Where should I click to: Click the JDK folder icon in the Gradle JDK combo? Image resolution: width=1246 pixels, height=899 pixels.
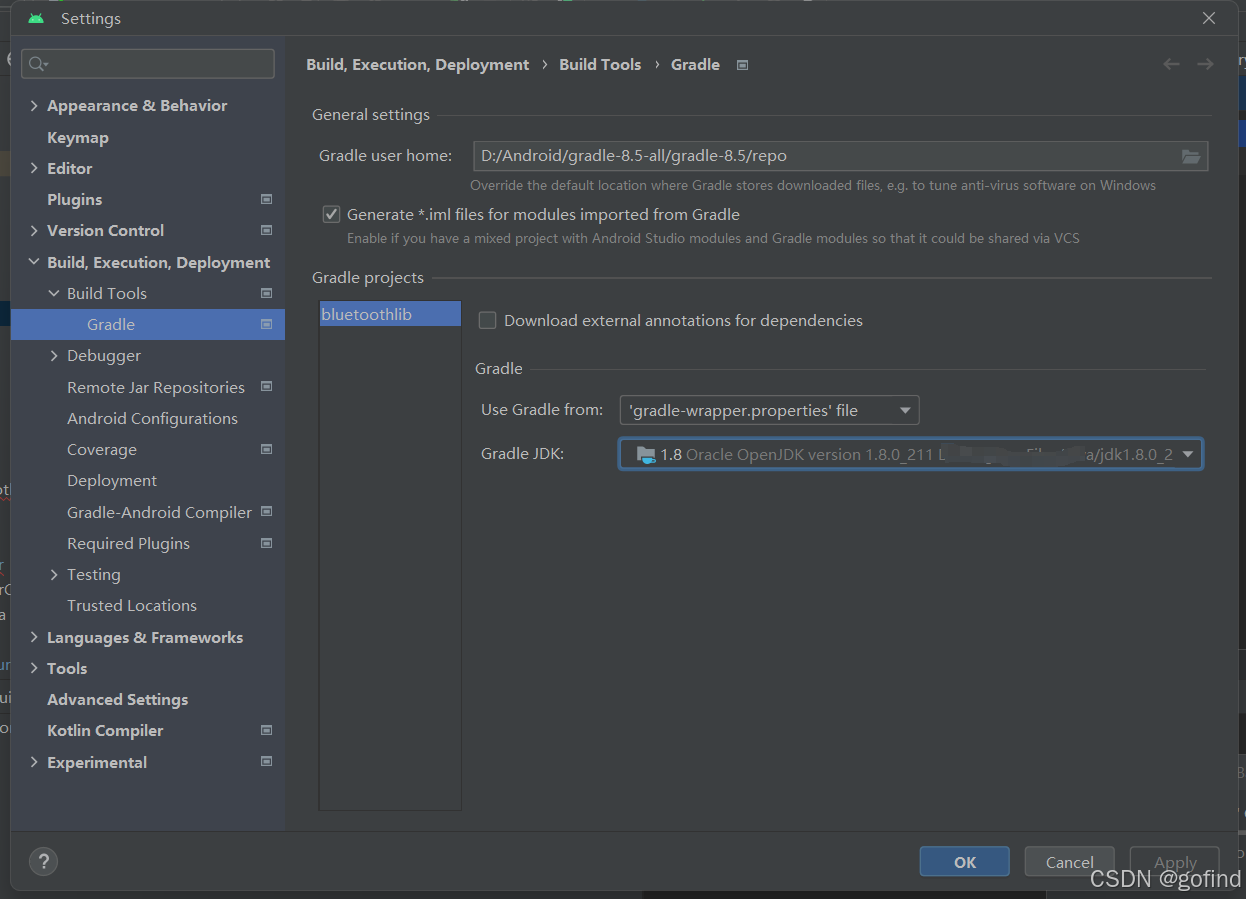click(x=646, y=455)
